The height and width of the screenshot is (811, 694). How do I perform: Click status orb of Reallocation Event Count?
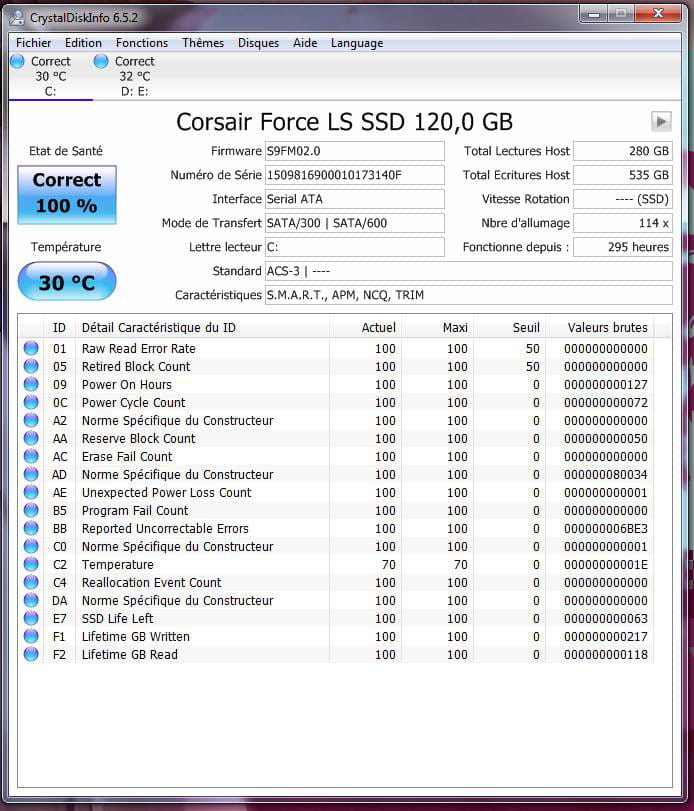(31, 582)
